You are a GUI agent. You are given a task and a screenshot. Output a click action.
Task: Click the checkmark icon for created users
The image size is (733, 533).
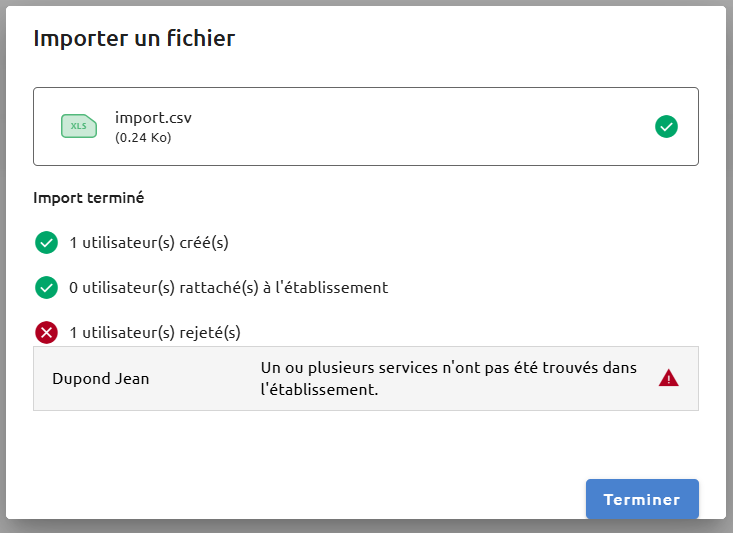pyautogui.click(x=46, y=243)
